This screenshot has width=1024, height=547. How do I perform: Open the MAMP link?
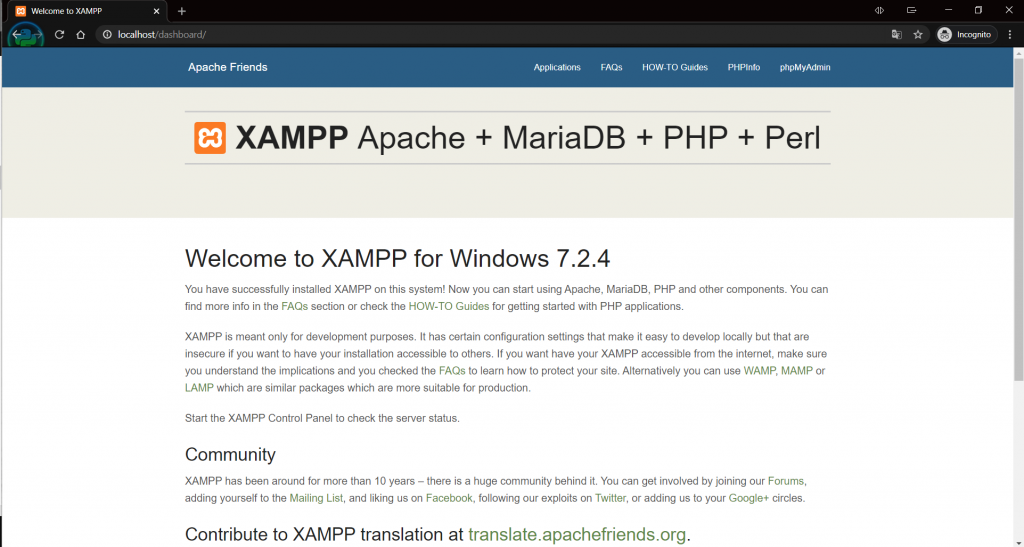point(797,371)
